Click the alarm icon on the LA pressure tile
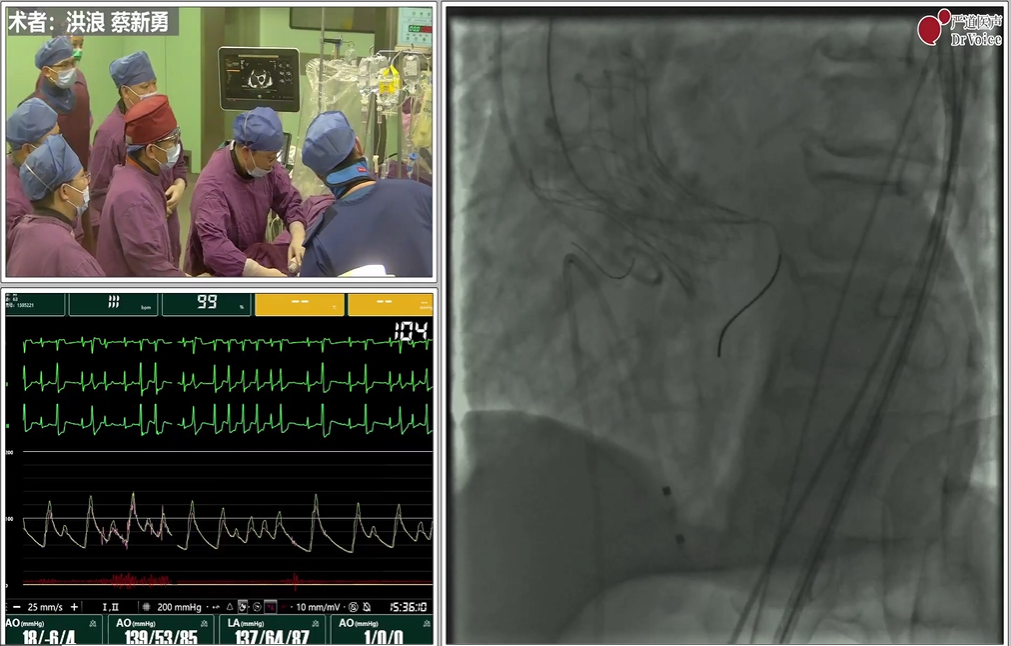 click(315, 623)
